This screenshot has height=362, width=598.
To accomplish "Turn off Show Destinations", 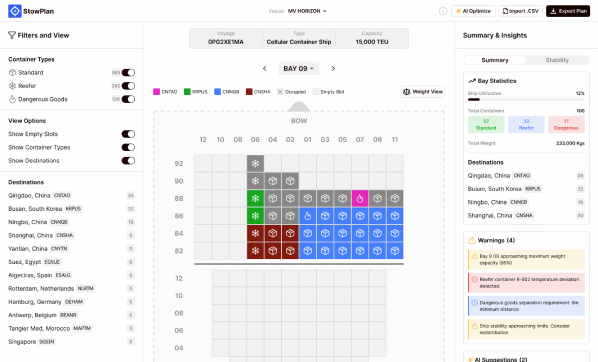I will tap(128, 161).
